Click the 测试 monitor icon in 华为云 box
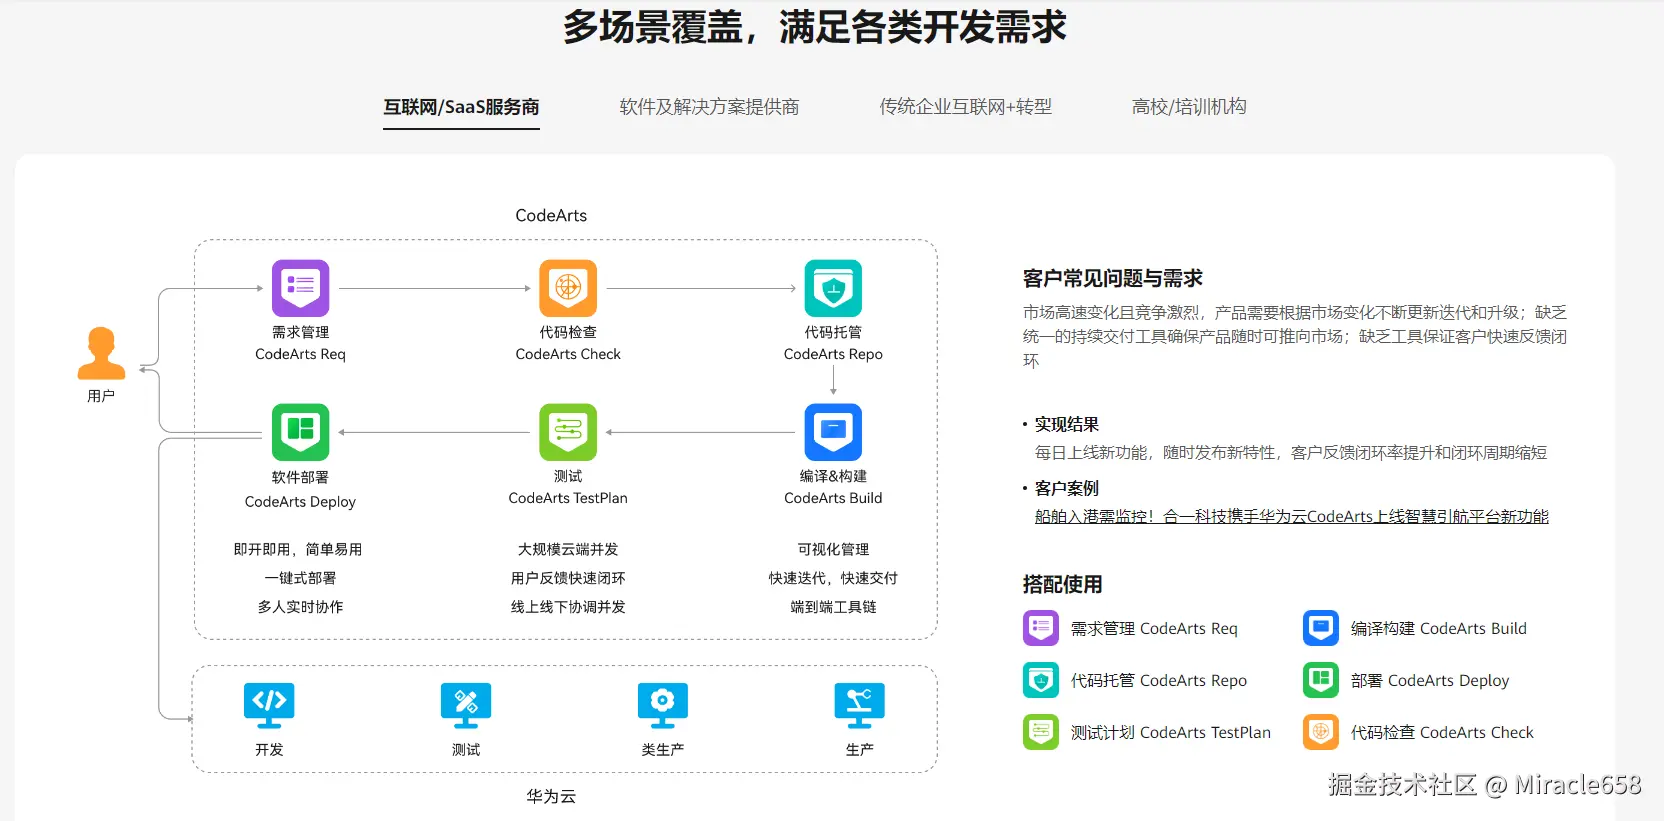Image resolution: width=1664 pixels, height=821 pixels. click(466, 706)
